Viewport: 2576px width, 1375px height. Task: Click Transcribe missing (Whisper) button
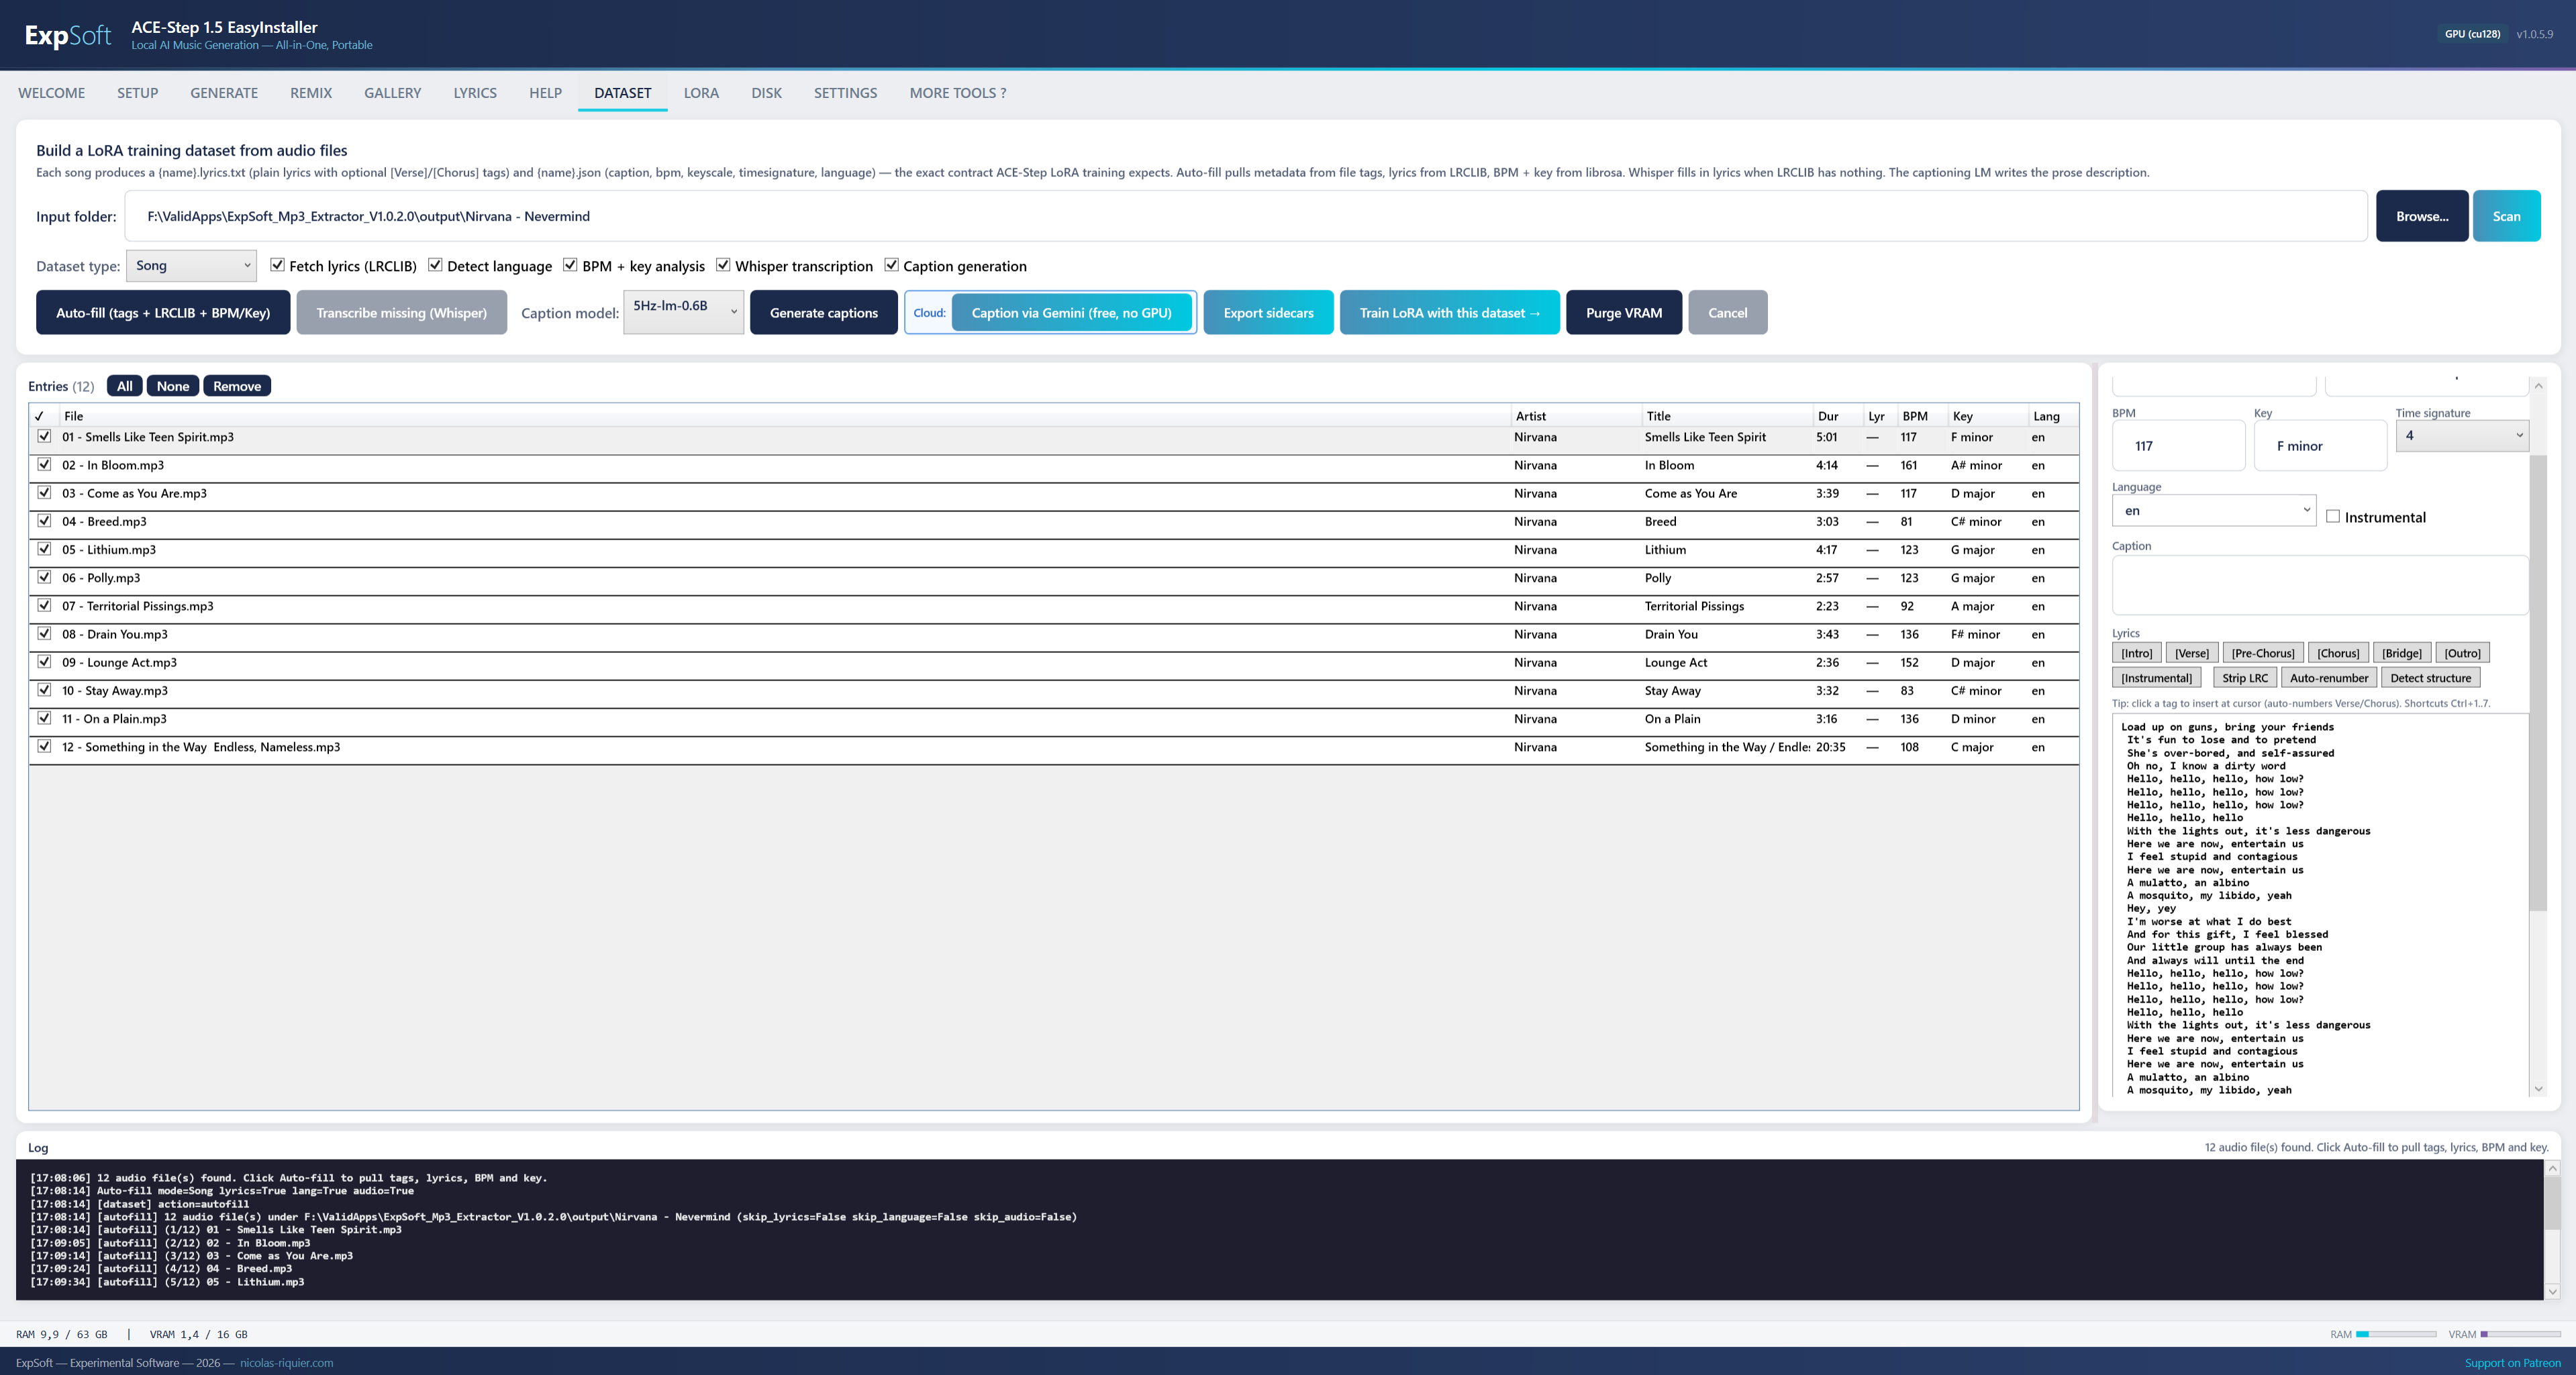coord(402,312)
